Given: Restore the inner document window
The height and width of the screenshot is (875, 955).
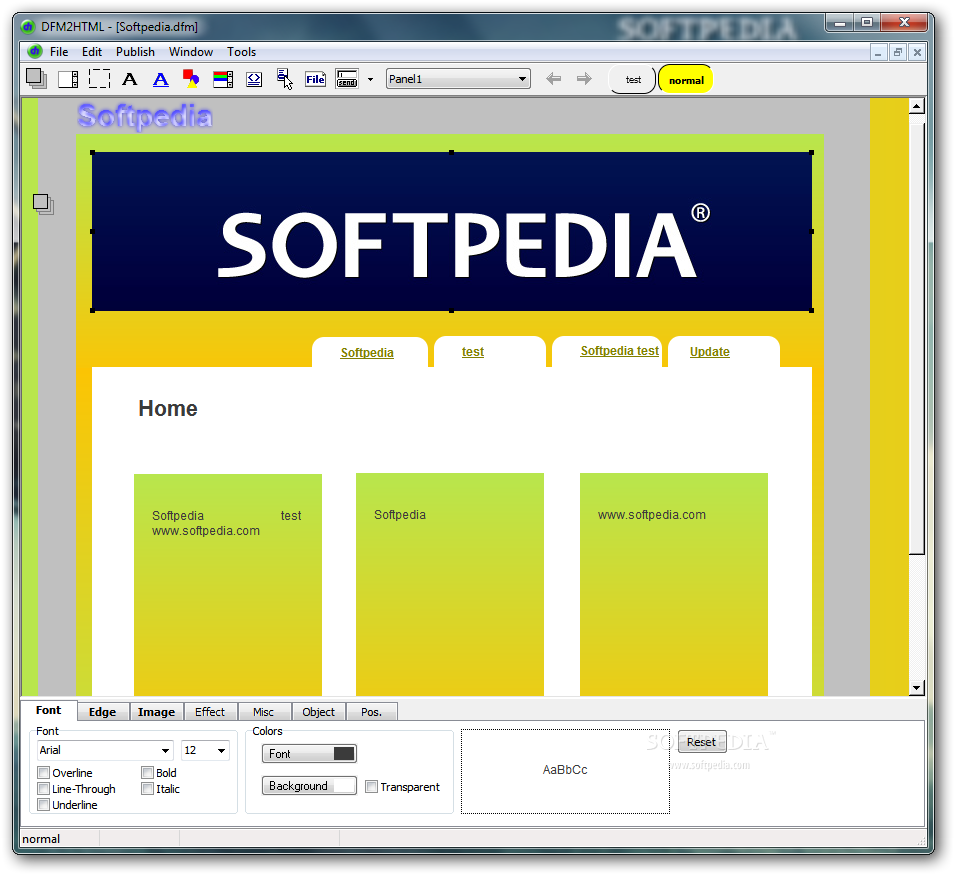Looking at the screenshot, I should click(x=897, y=53).
